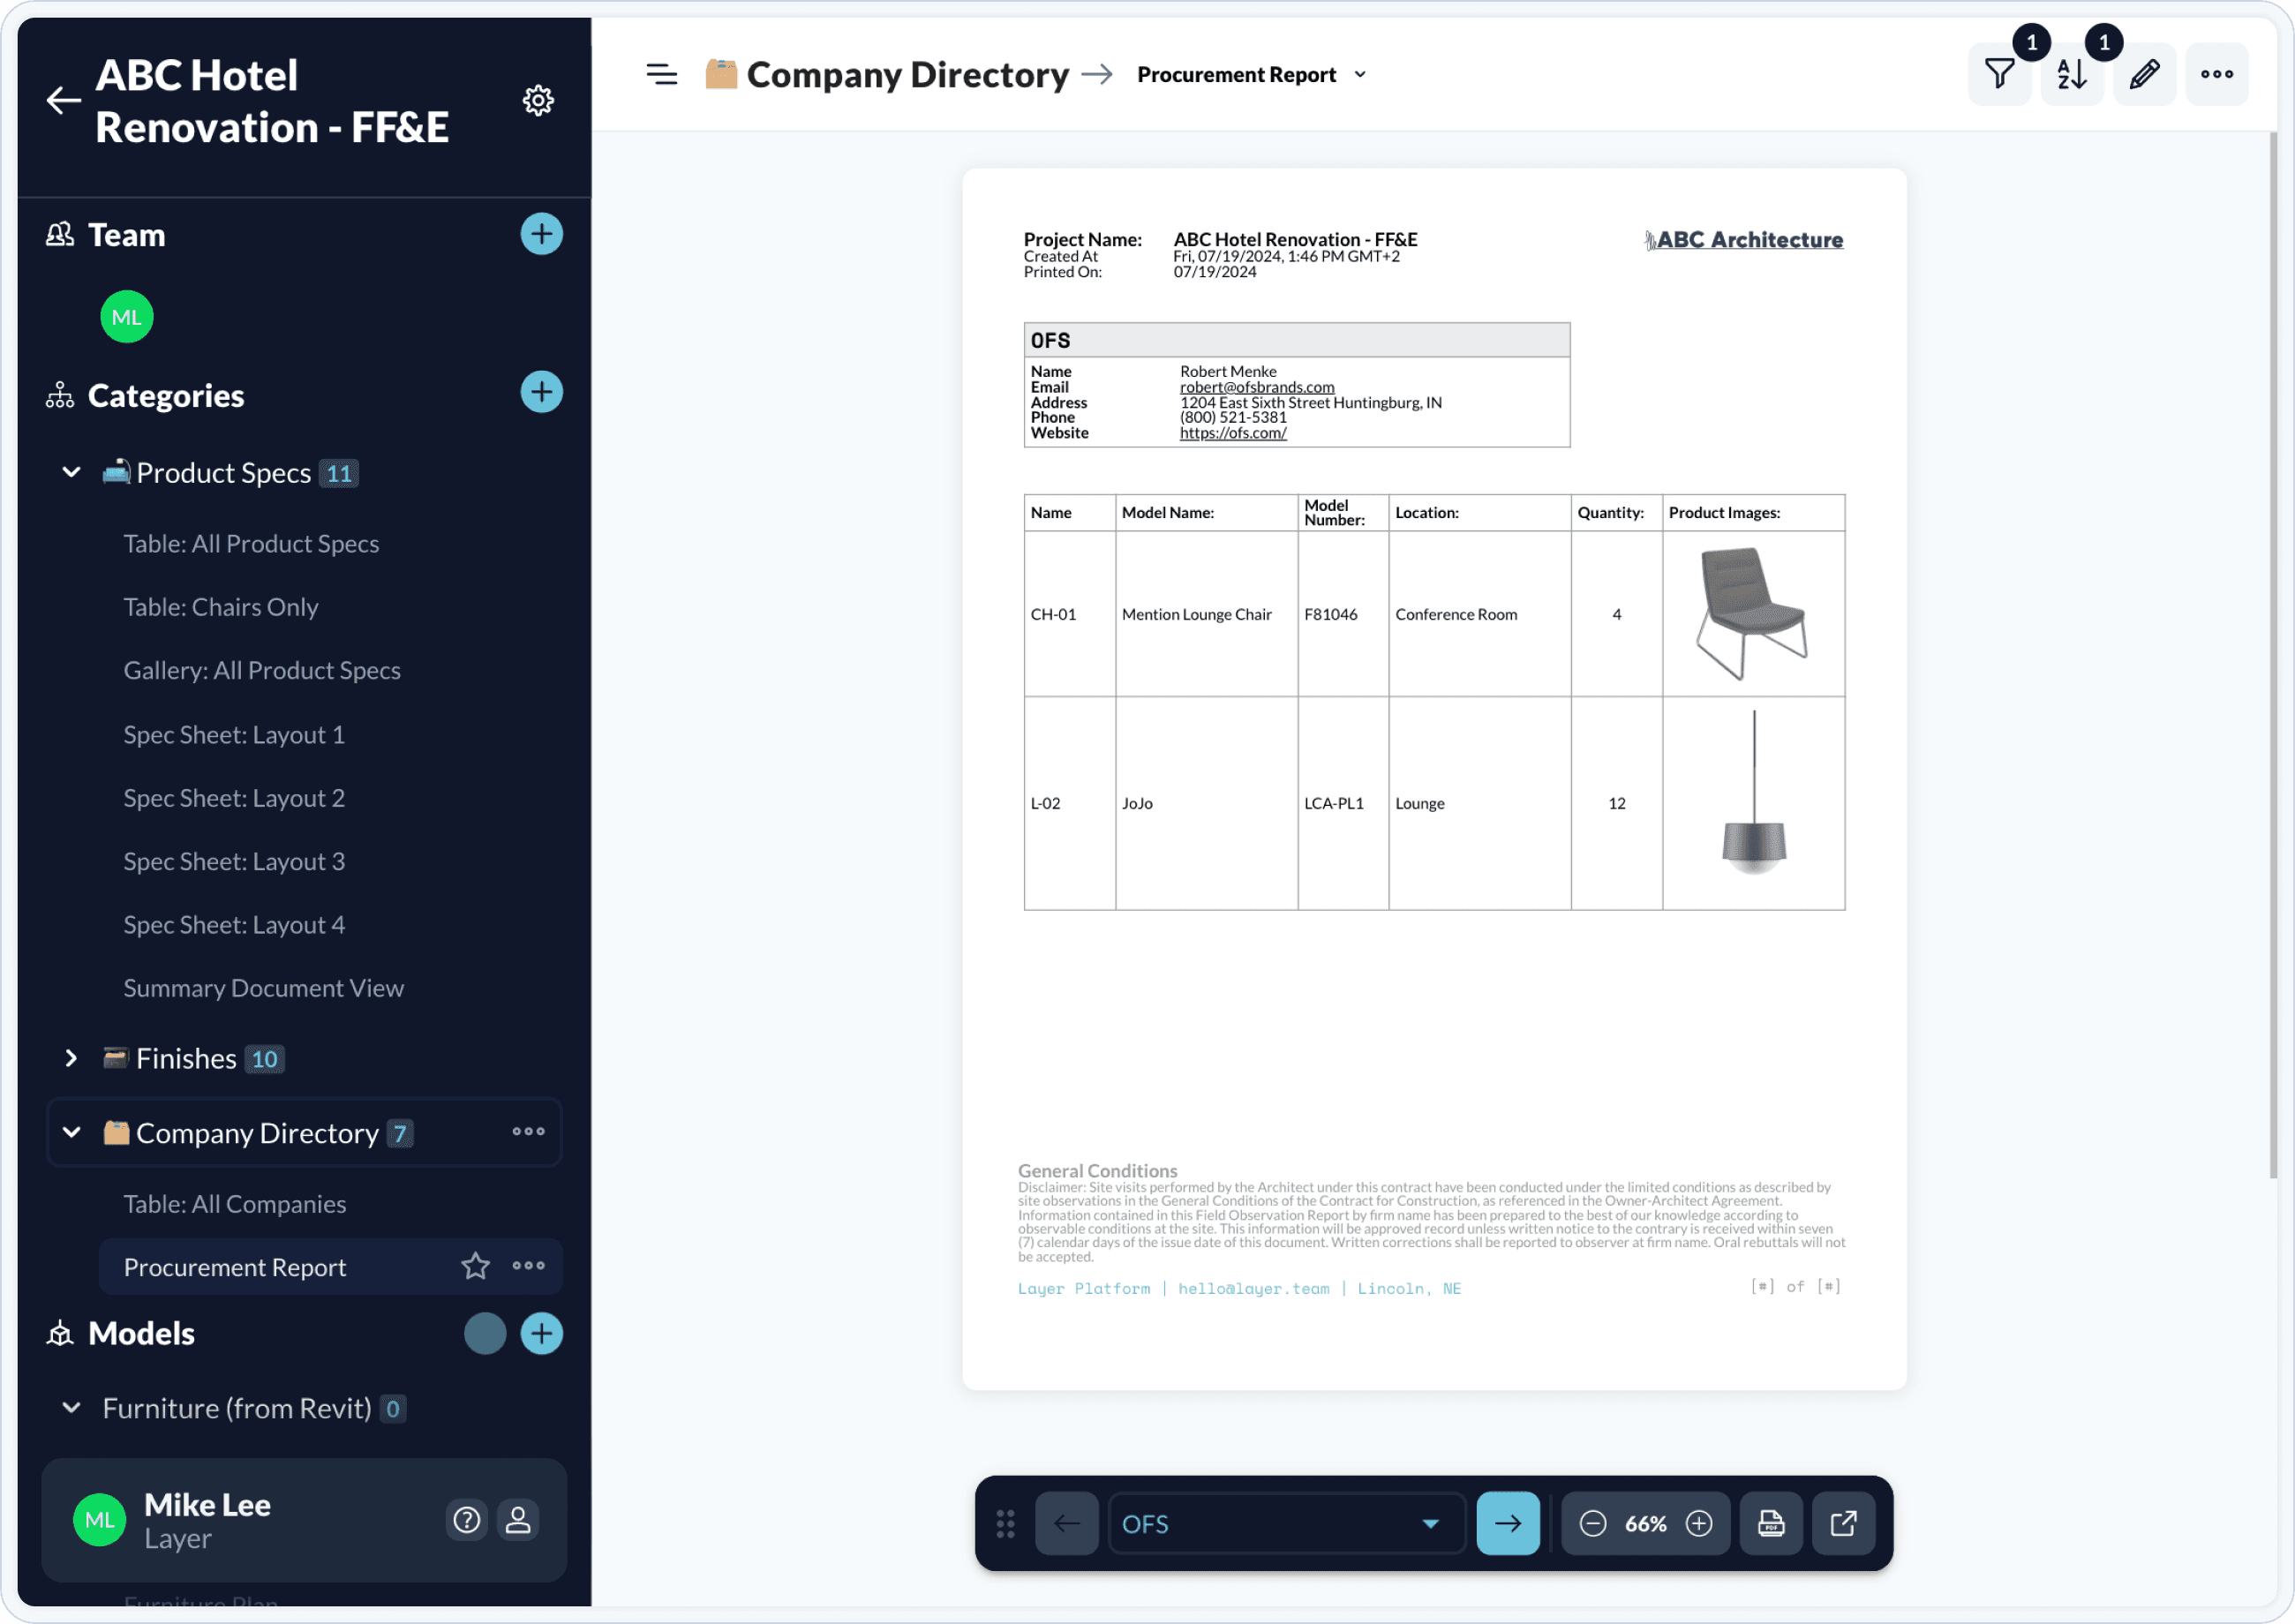Open Procurement Report row options menu
The image size is (2295, 1624).
528,1266
